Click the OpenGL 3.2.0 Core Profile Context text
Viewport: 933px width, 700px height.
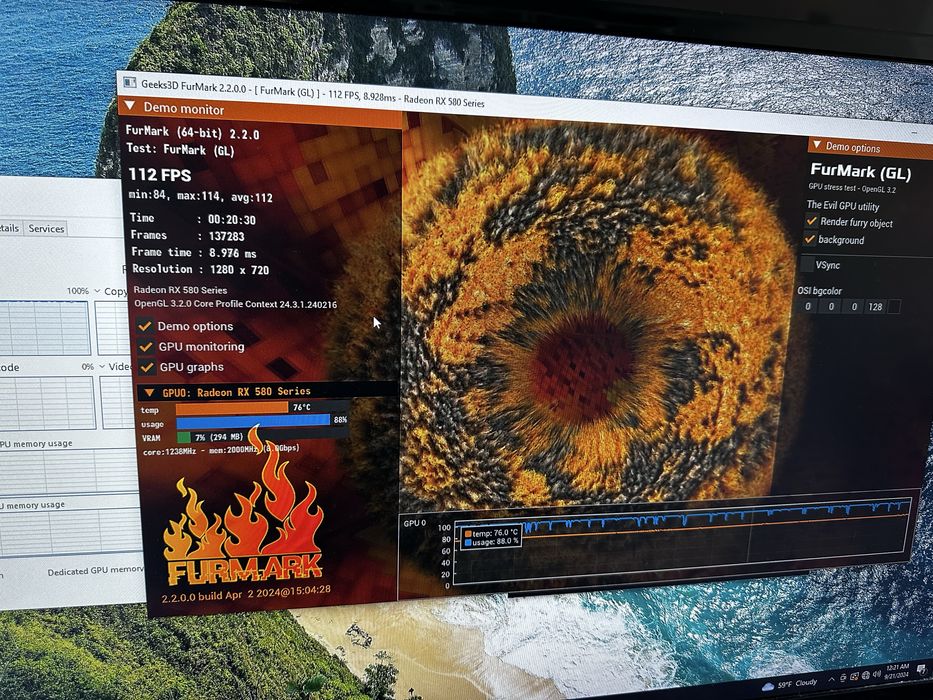coord(236,304)
